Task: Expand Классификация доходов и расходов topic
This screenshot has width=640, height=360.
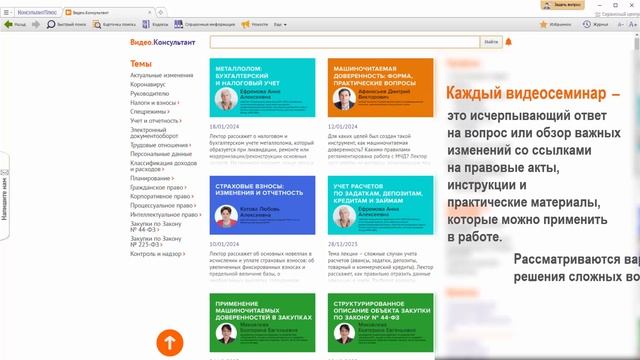Action: click(x=163, y=166)
